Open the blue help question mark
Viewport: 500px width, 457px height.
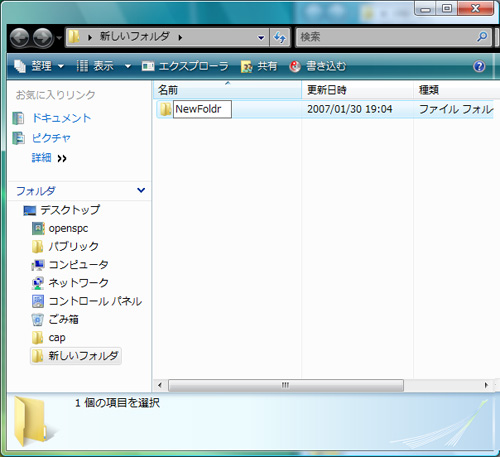(x=479, y=66)
